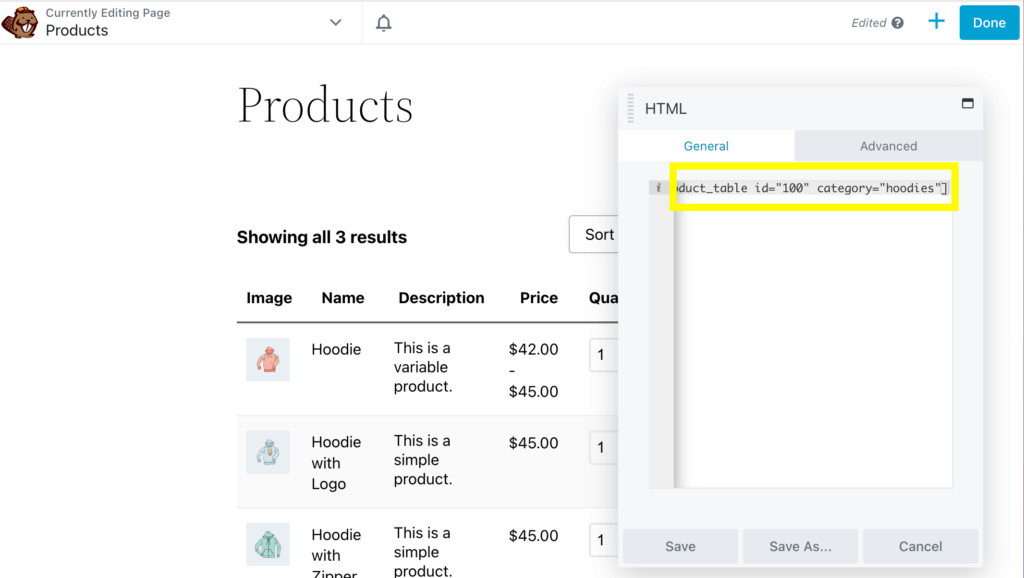Grab the HTML panel drag handle
This screenshot has width=1024, height=578.
pyautogui.click(x=631, y=107)
